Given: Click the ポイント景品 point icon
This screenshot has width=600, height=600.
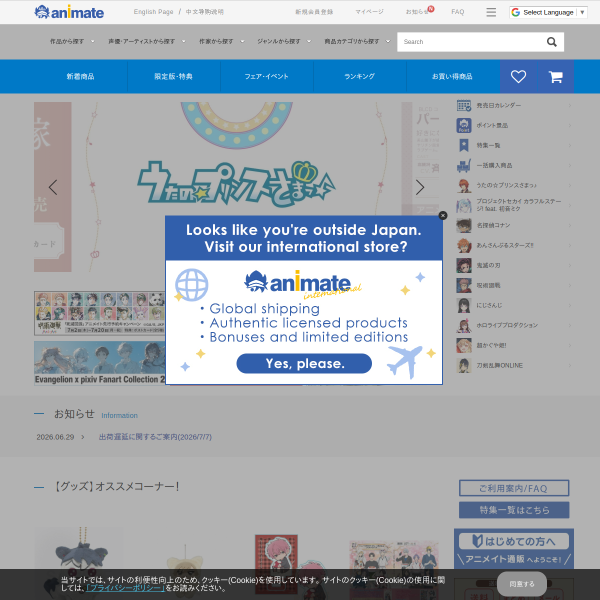Looking at the screenshot, I should [x=464, y=125].
